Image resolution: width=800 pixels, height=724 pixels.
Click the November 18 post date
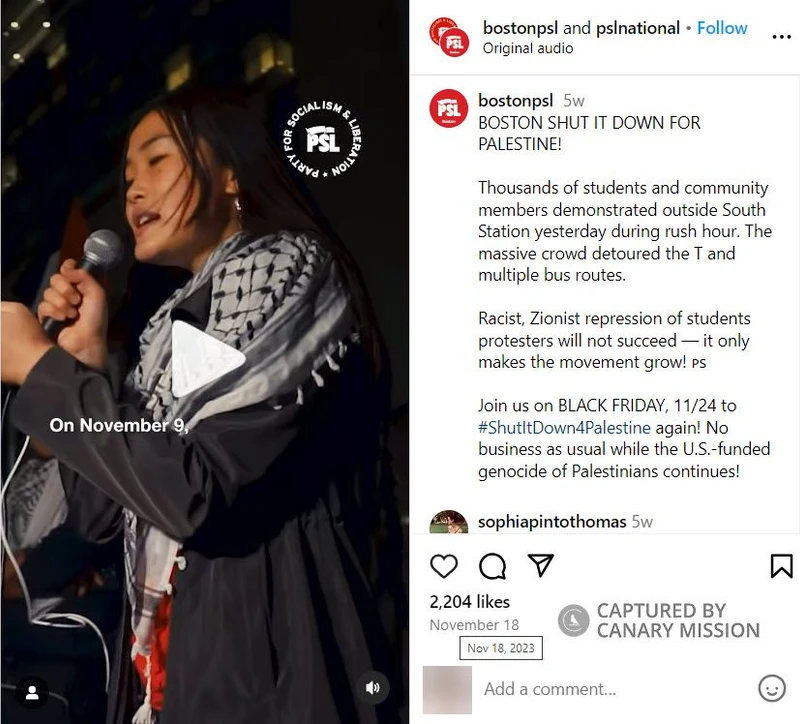click(474, 625)
